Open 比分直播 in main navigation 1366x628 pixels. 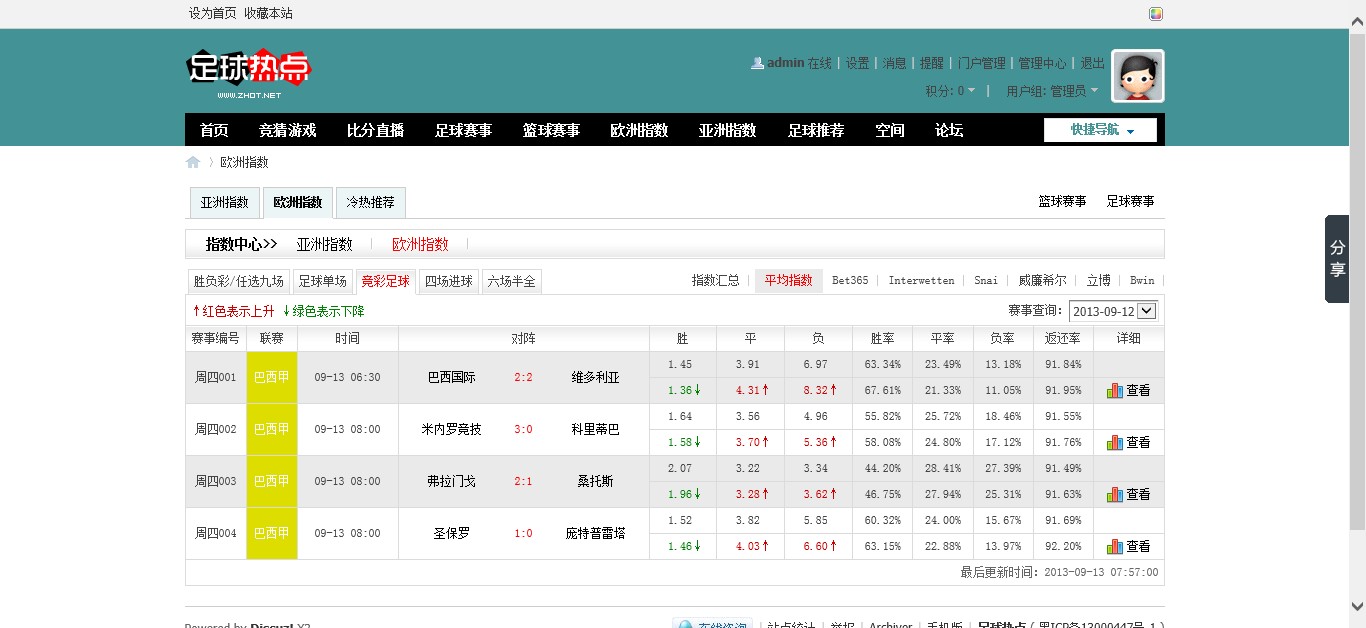point(375,130)
